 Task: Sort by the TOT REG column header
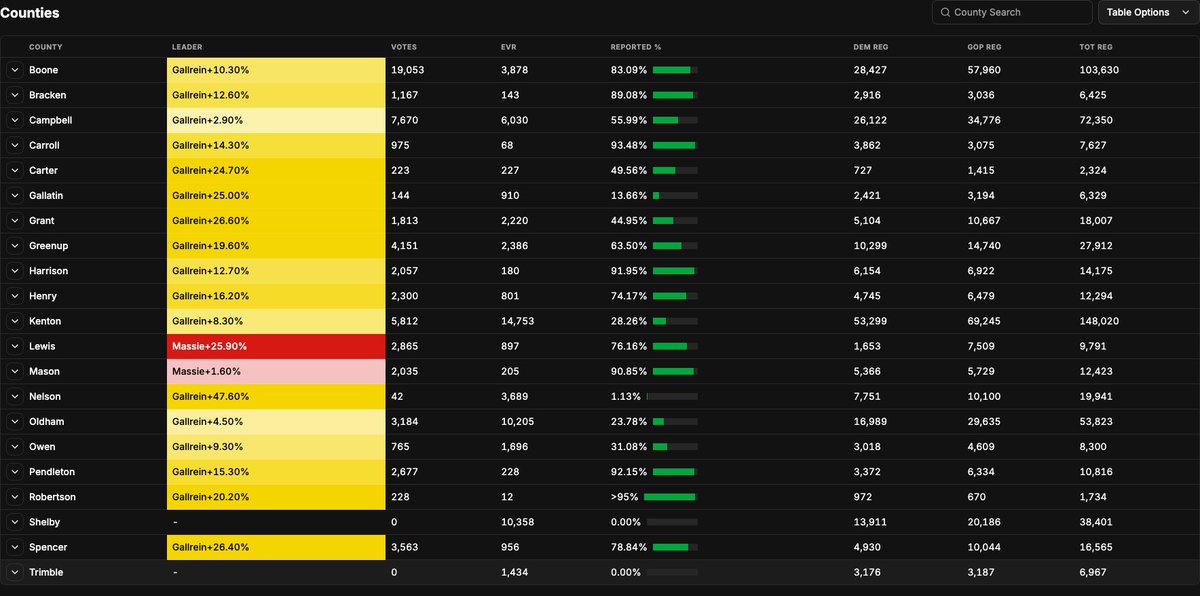point(1096,47)
